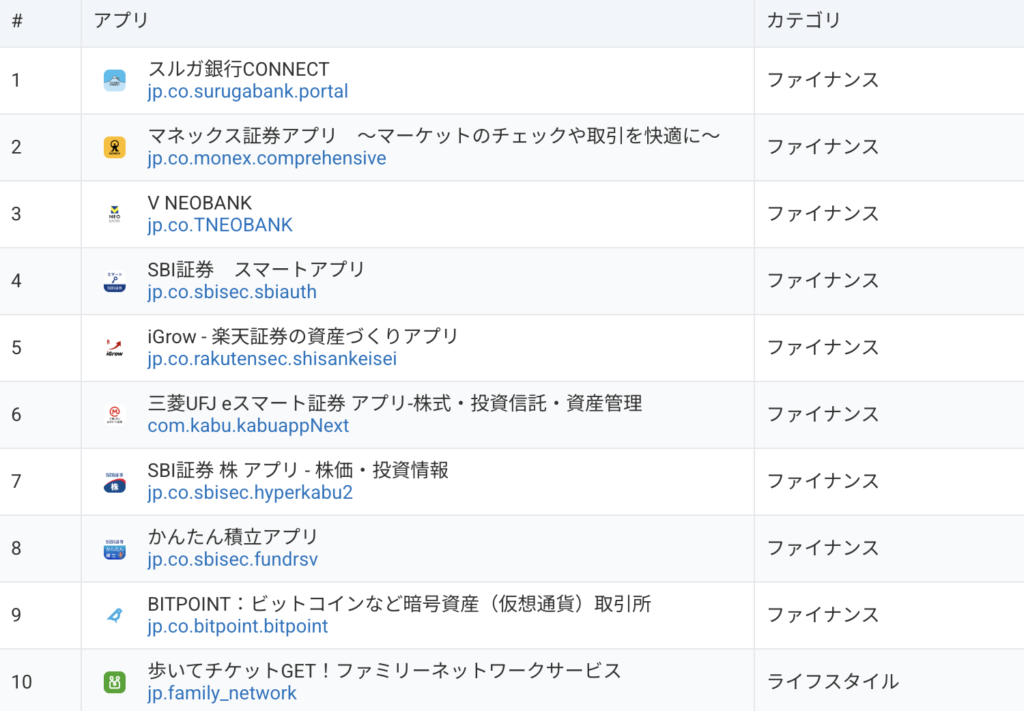This screenshot has height=711, width=1024.
Task: Click the SBI証券 株 アプリ icon
Action: click(x=115, y=482)
